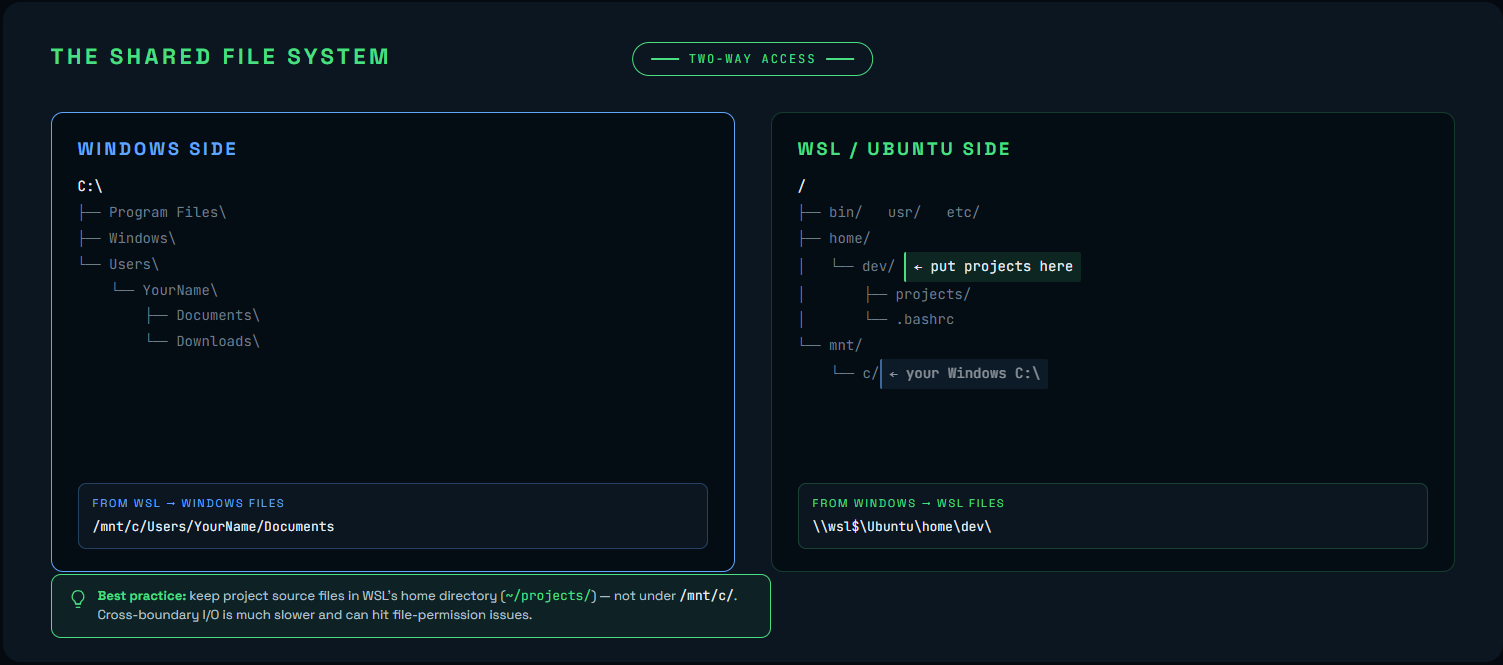Viewport: 1503px width, 665px height.
Task: Select the .bashrc file row
Action: click(910, 319)
